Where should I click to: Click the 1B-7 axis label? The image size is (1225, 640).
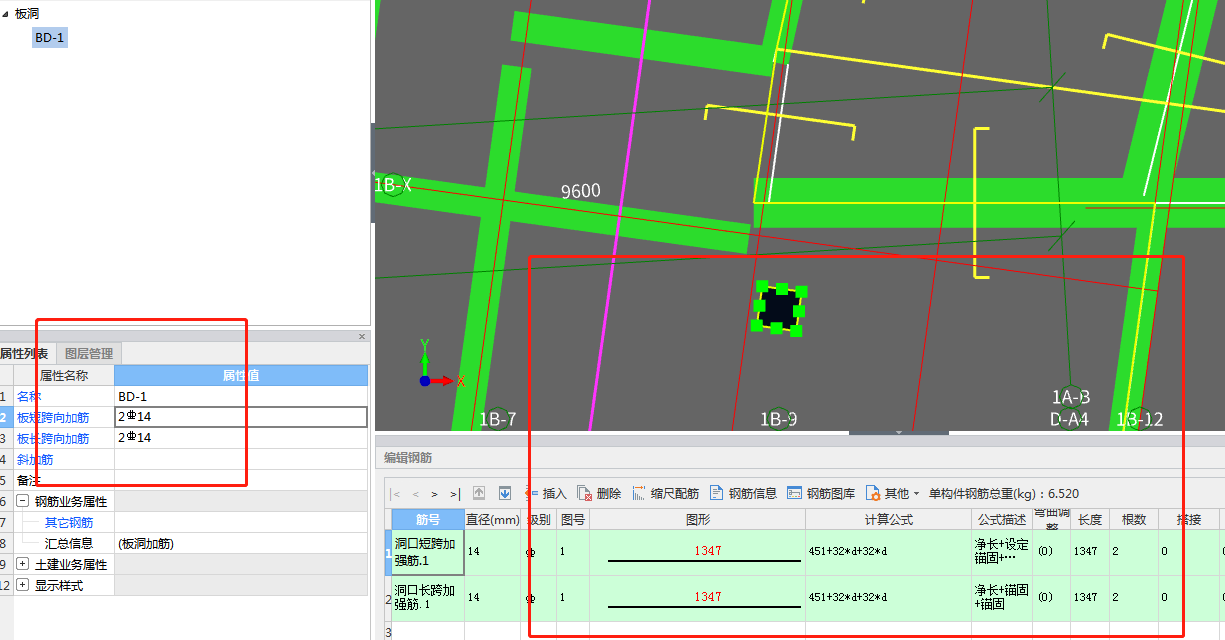[497, 419]
